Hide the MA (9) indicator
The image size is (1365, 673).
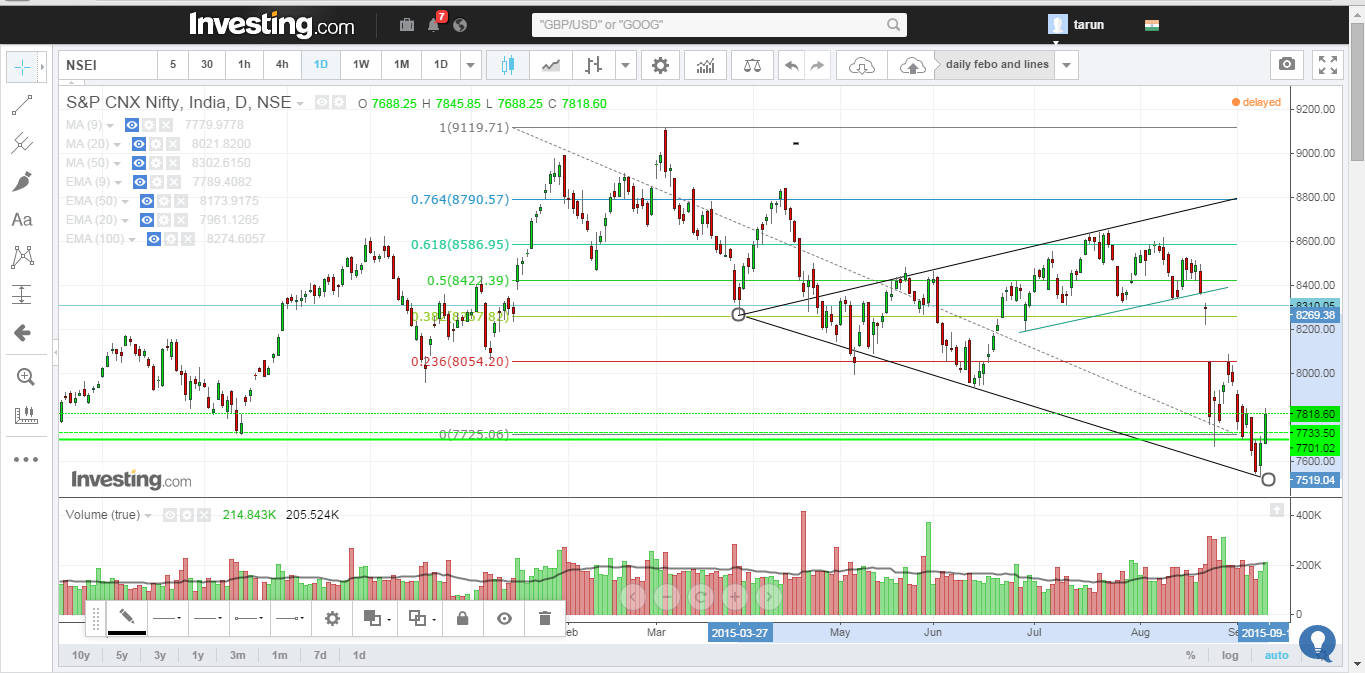[x=131, y=125]
